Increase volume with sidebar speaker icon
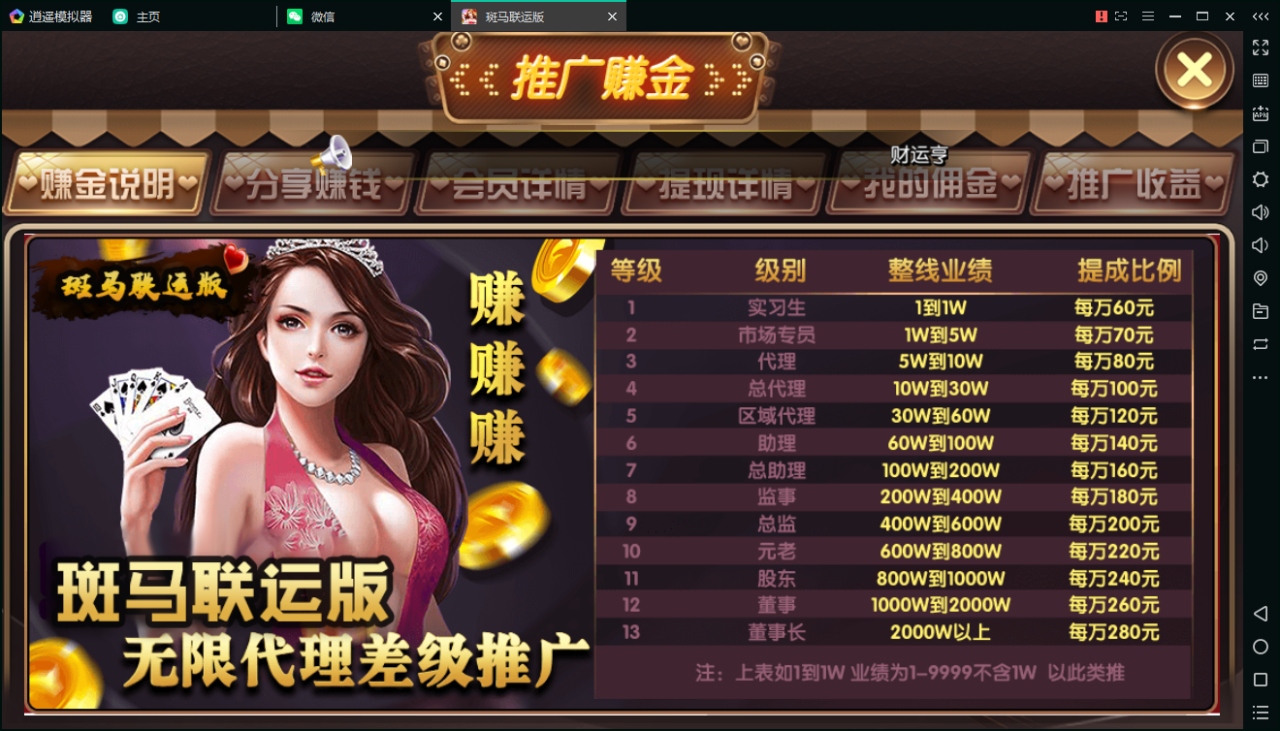This screenshot has height=731, width=1280. click(x=1260, y=212)
